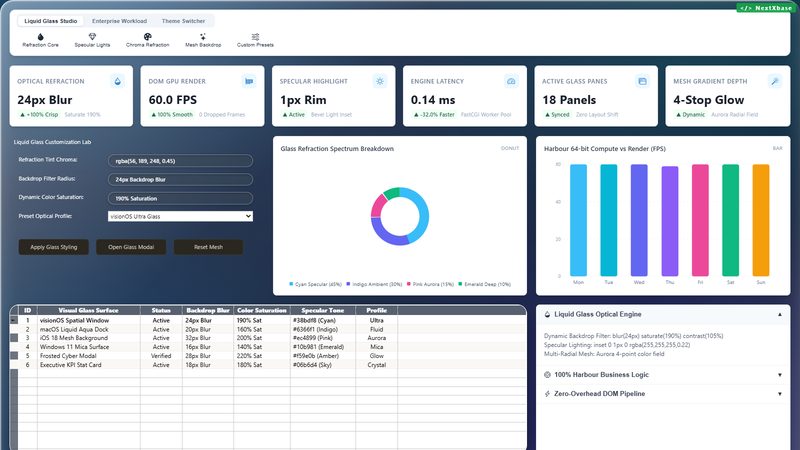Click the Mesh Gradient Depth card icon

click(774, 81)
